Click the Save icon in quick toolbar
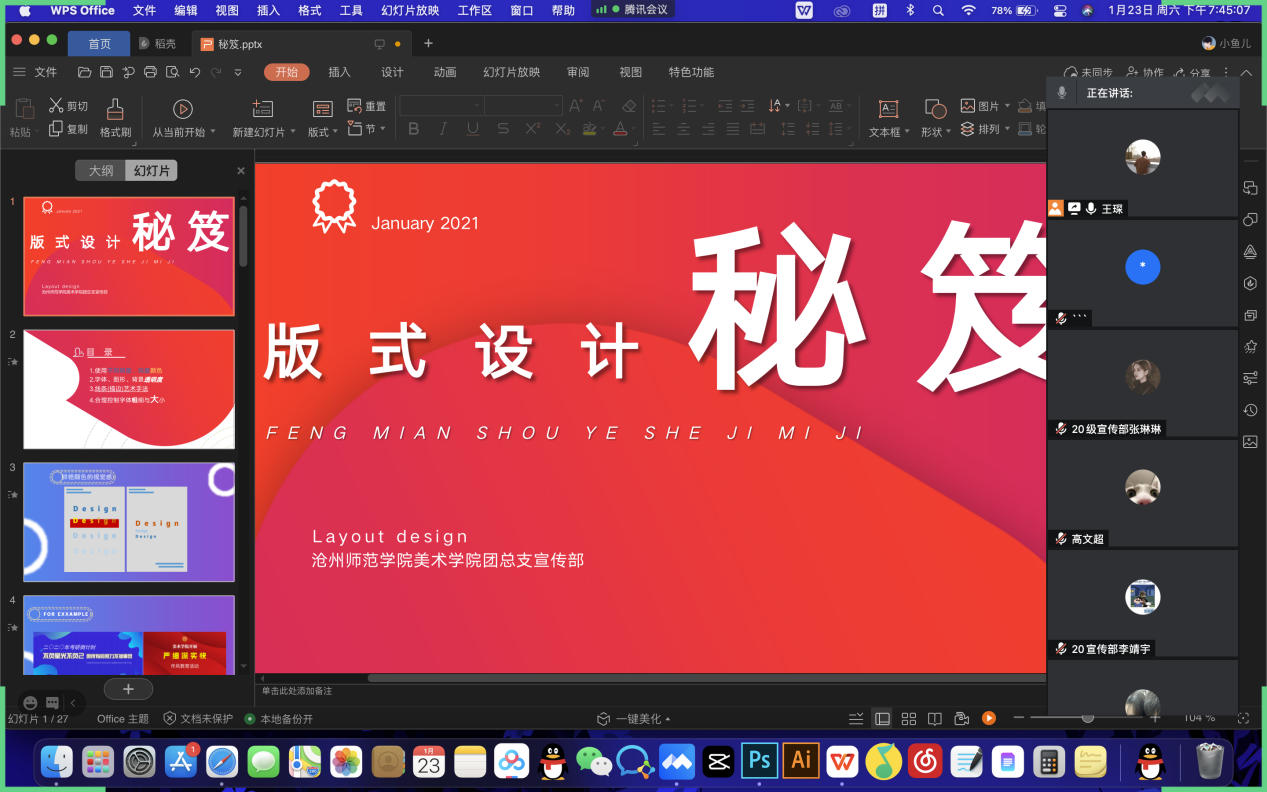Screen dimensions: 1267x792 [107, 72]
